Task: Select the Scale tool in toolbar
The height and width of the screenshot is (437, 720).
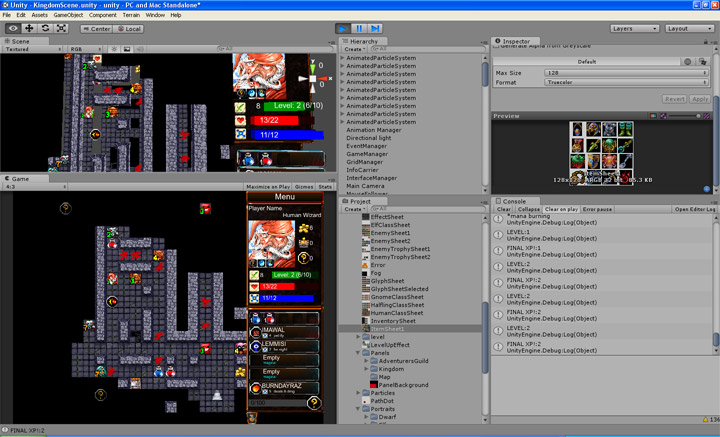Action: (x=61, y=28)
